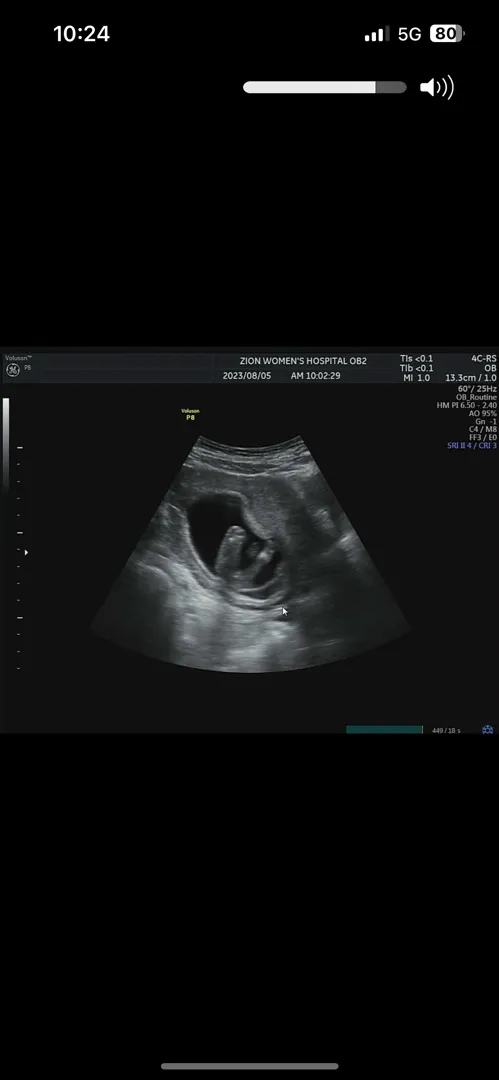Viewport: 499px width, 1080px height.
Task: Tap the 4C-RS probe label
Action: coord(483,359)
